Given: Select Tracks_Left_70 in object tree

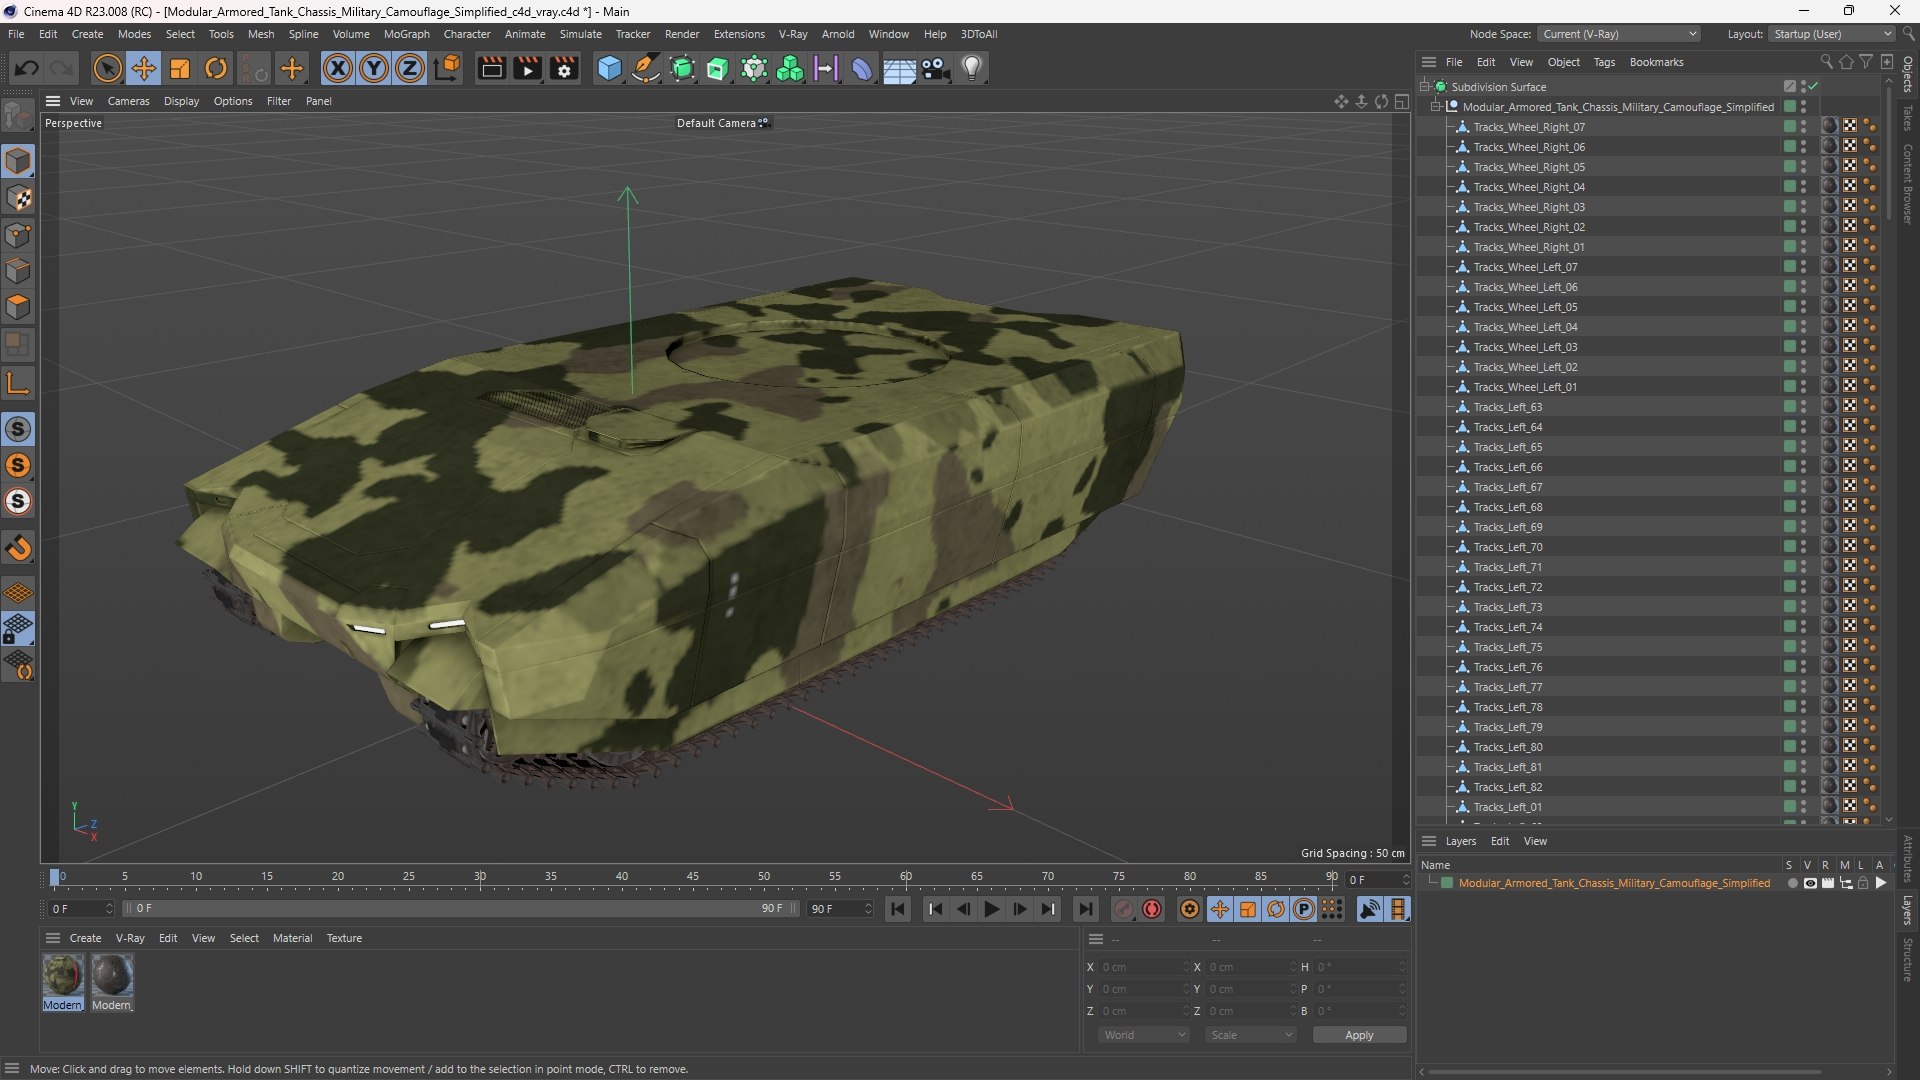Looking at the screenshot, I should click(1508, 547).
